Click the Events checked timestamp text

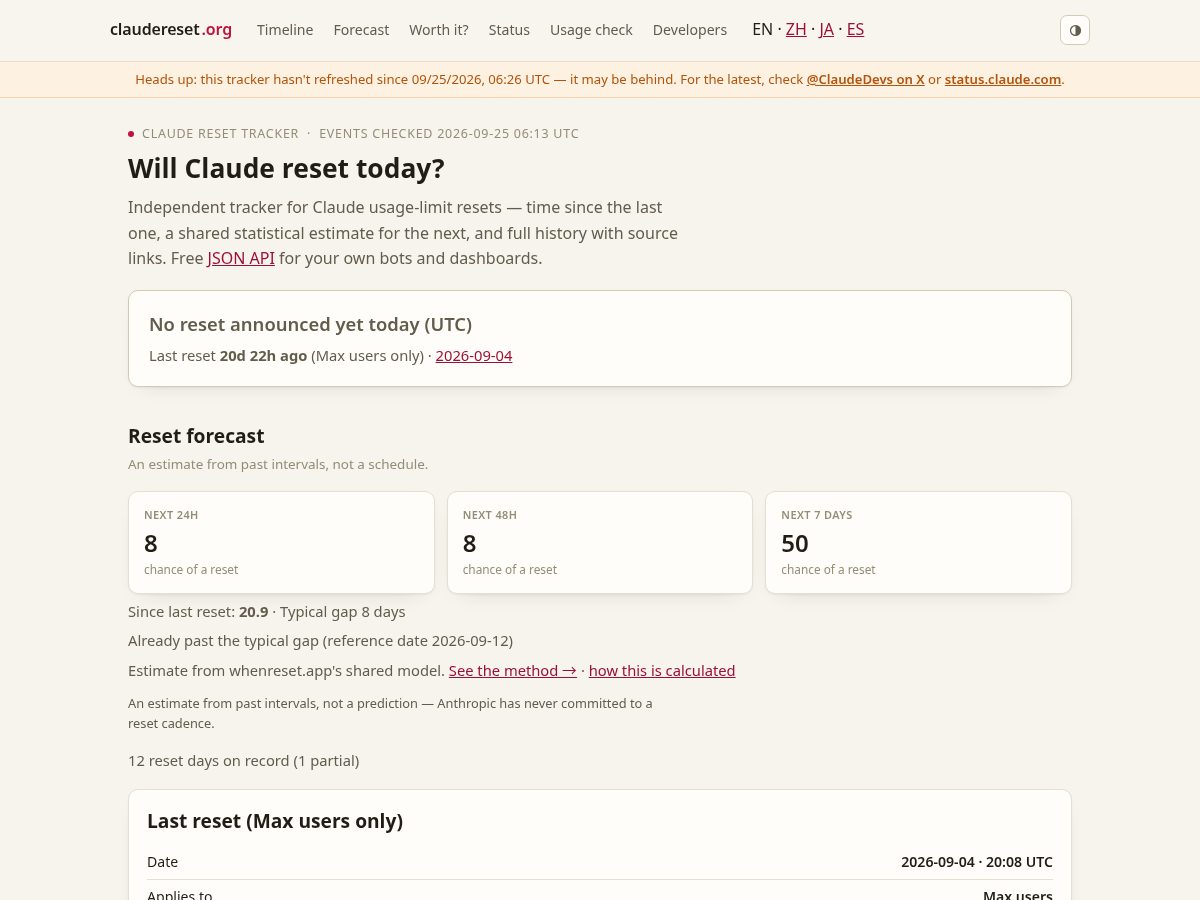pyautogui.click(x=449, y=133)
